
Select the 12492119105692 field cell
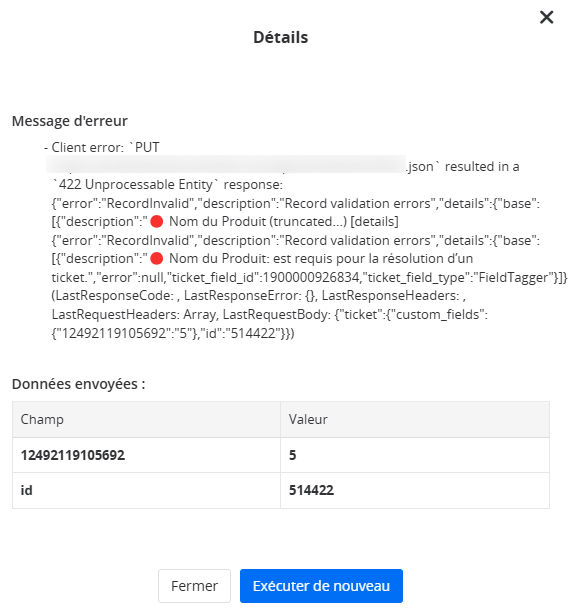(x=146, y=455)
